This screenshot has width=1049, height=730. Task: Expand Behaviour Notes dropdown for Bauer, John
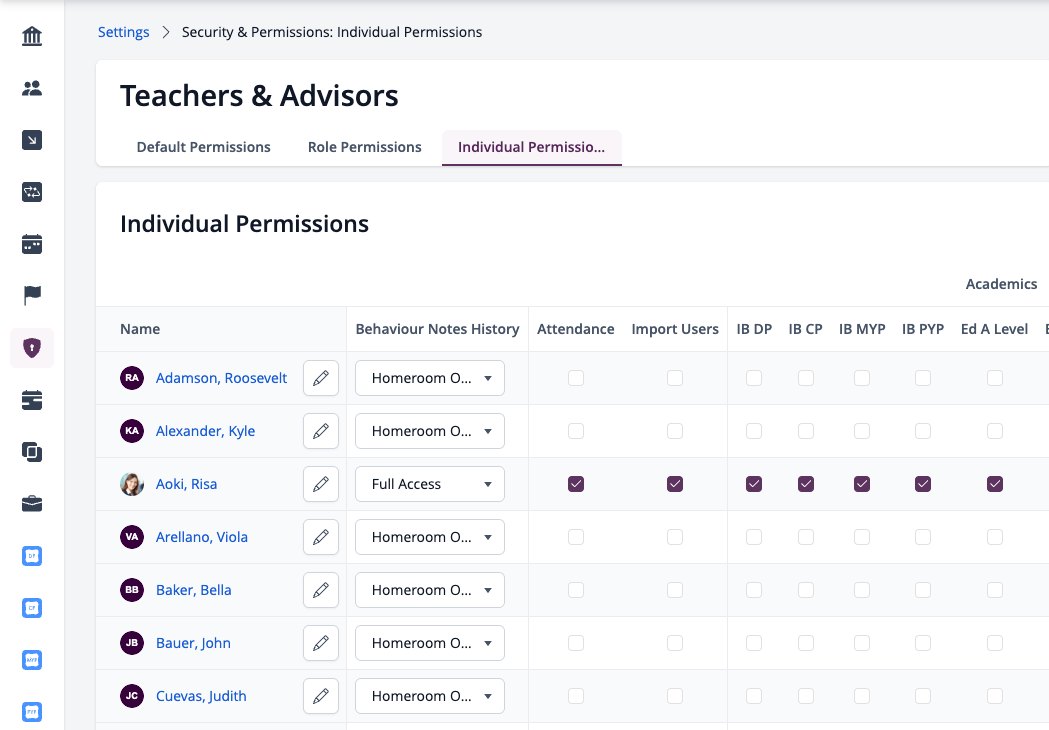[x=430, y=643]
